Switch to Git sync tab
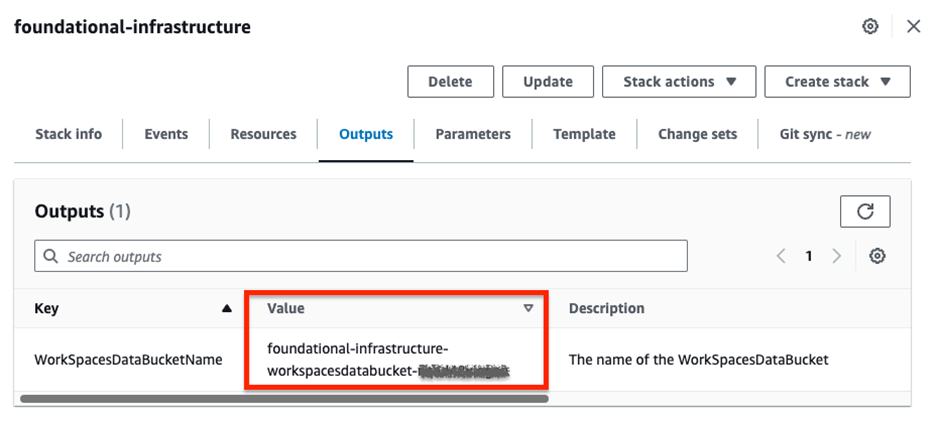This screenshot has height=424, width=939. point(825,134)
